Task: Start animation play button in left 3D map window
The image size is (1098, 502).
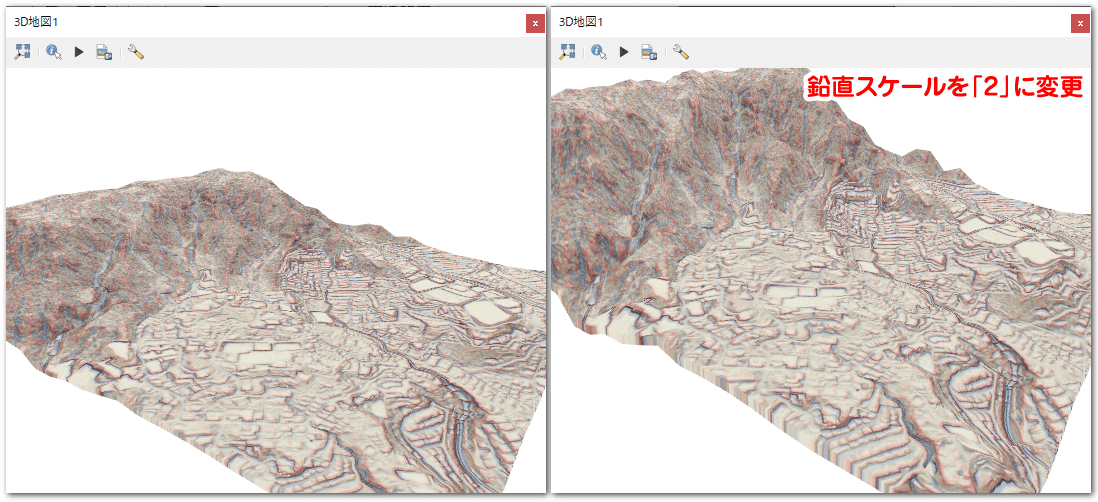Action: click(x=79, y=52)
